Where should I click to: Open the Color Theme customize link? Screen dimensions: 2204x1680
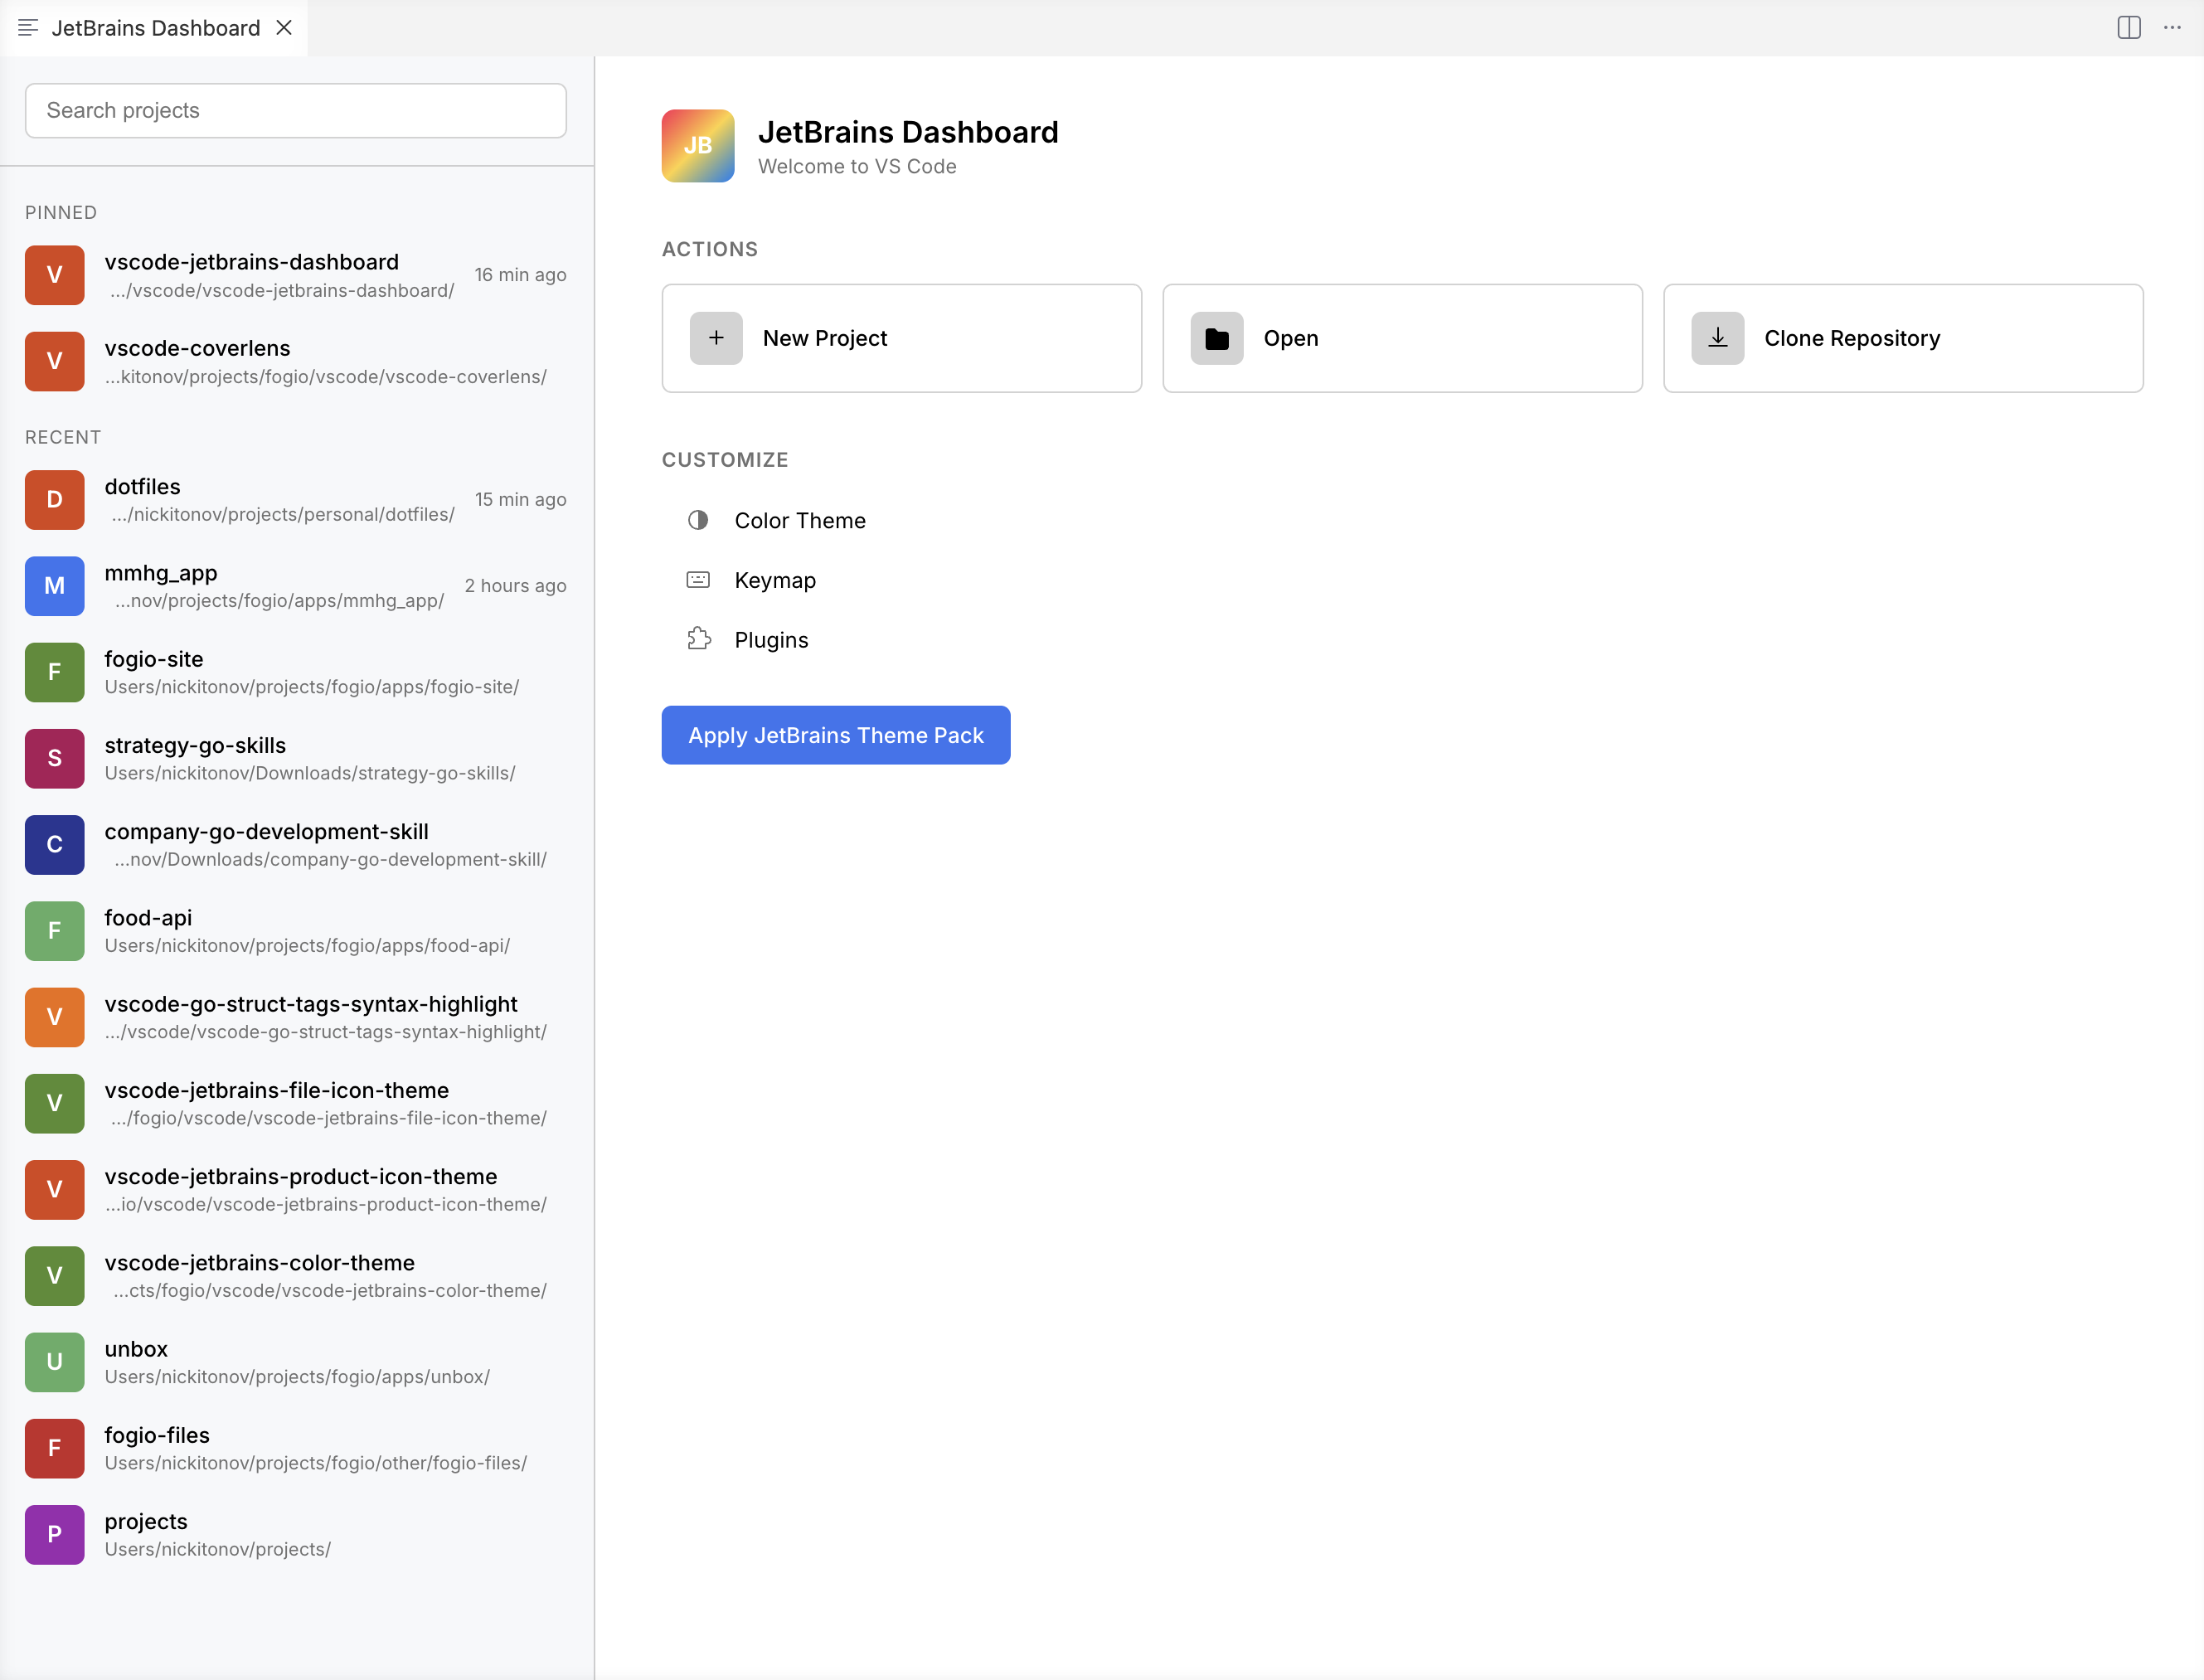(x=800, y=520)
